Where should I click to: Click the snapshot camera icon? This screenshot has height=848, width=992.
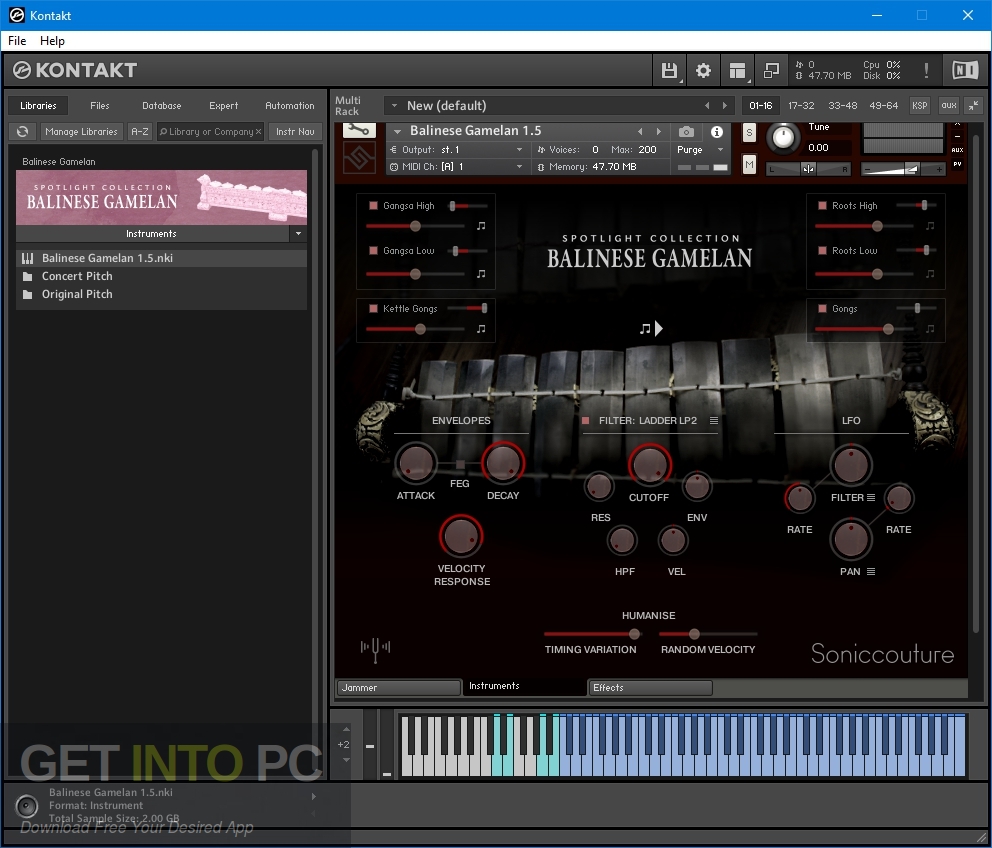686,132
